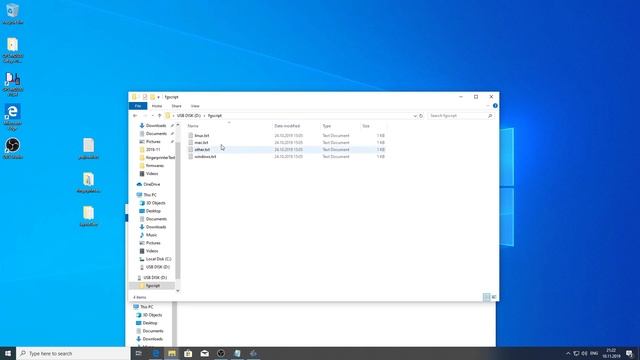The image size is (640, 360).
Task: Switch to the View ribbon tab
Action: 195,106
